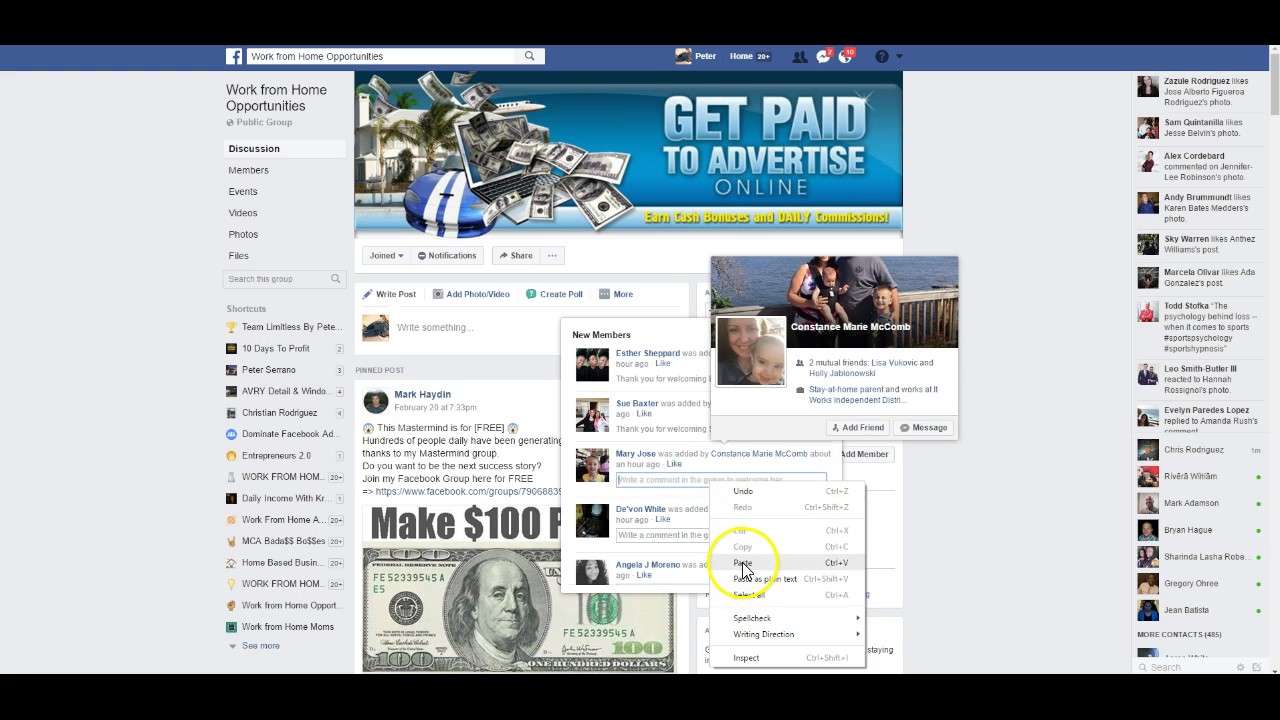Open the Joined dropdown button
Image resolution: width=1280 pixels, height=720 pixels.
click(x=386, y=256)
